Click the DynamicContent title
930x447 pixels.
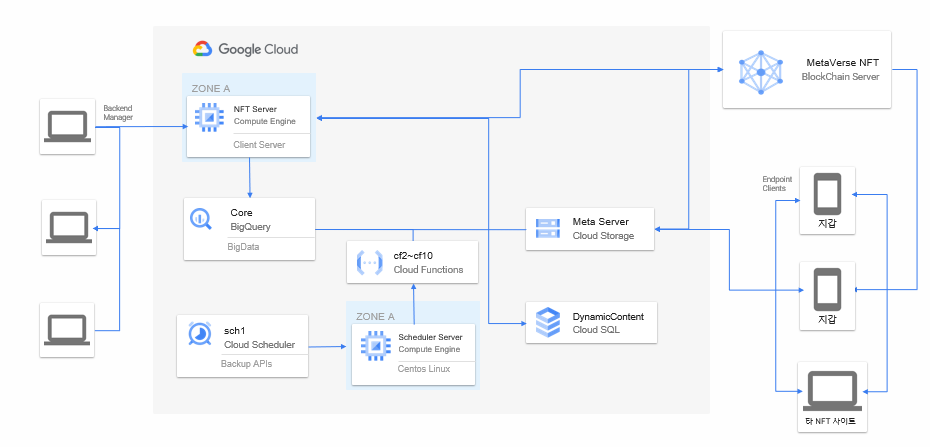[x=608, y=317]
